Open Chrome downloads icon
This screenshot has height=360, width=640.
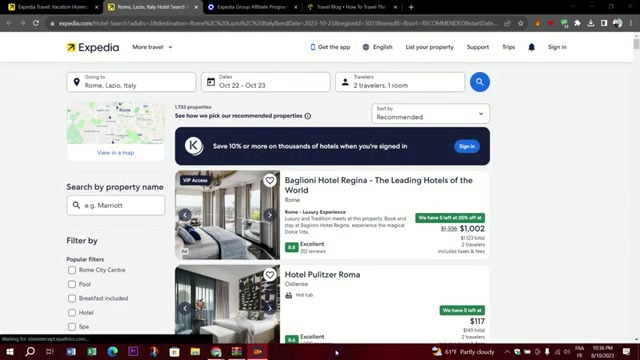click(x=591, y=23)
